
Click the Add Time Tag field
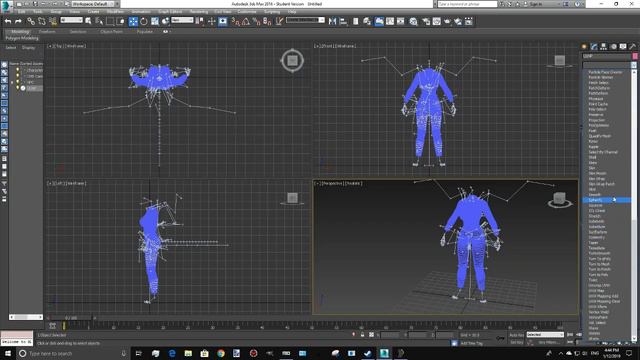pyautogui.click(x=472, y=343)
